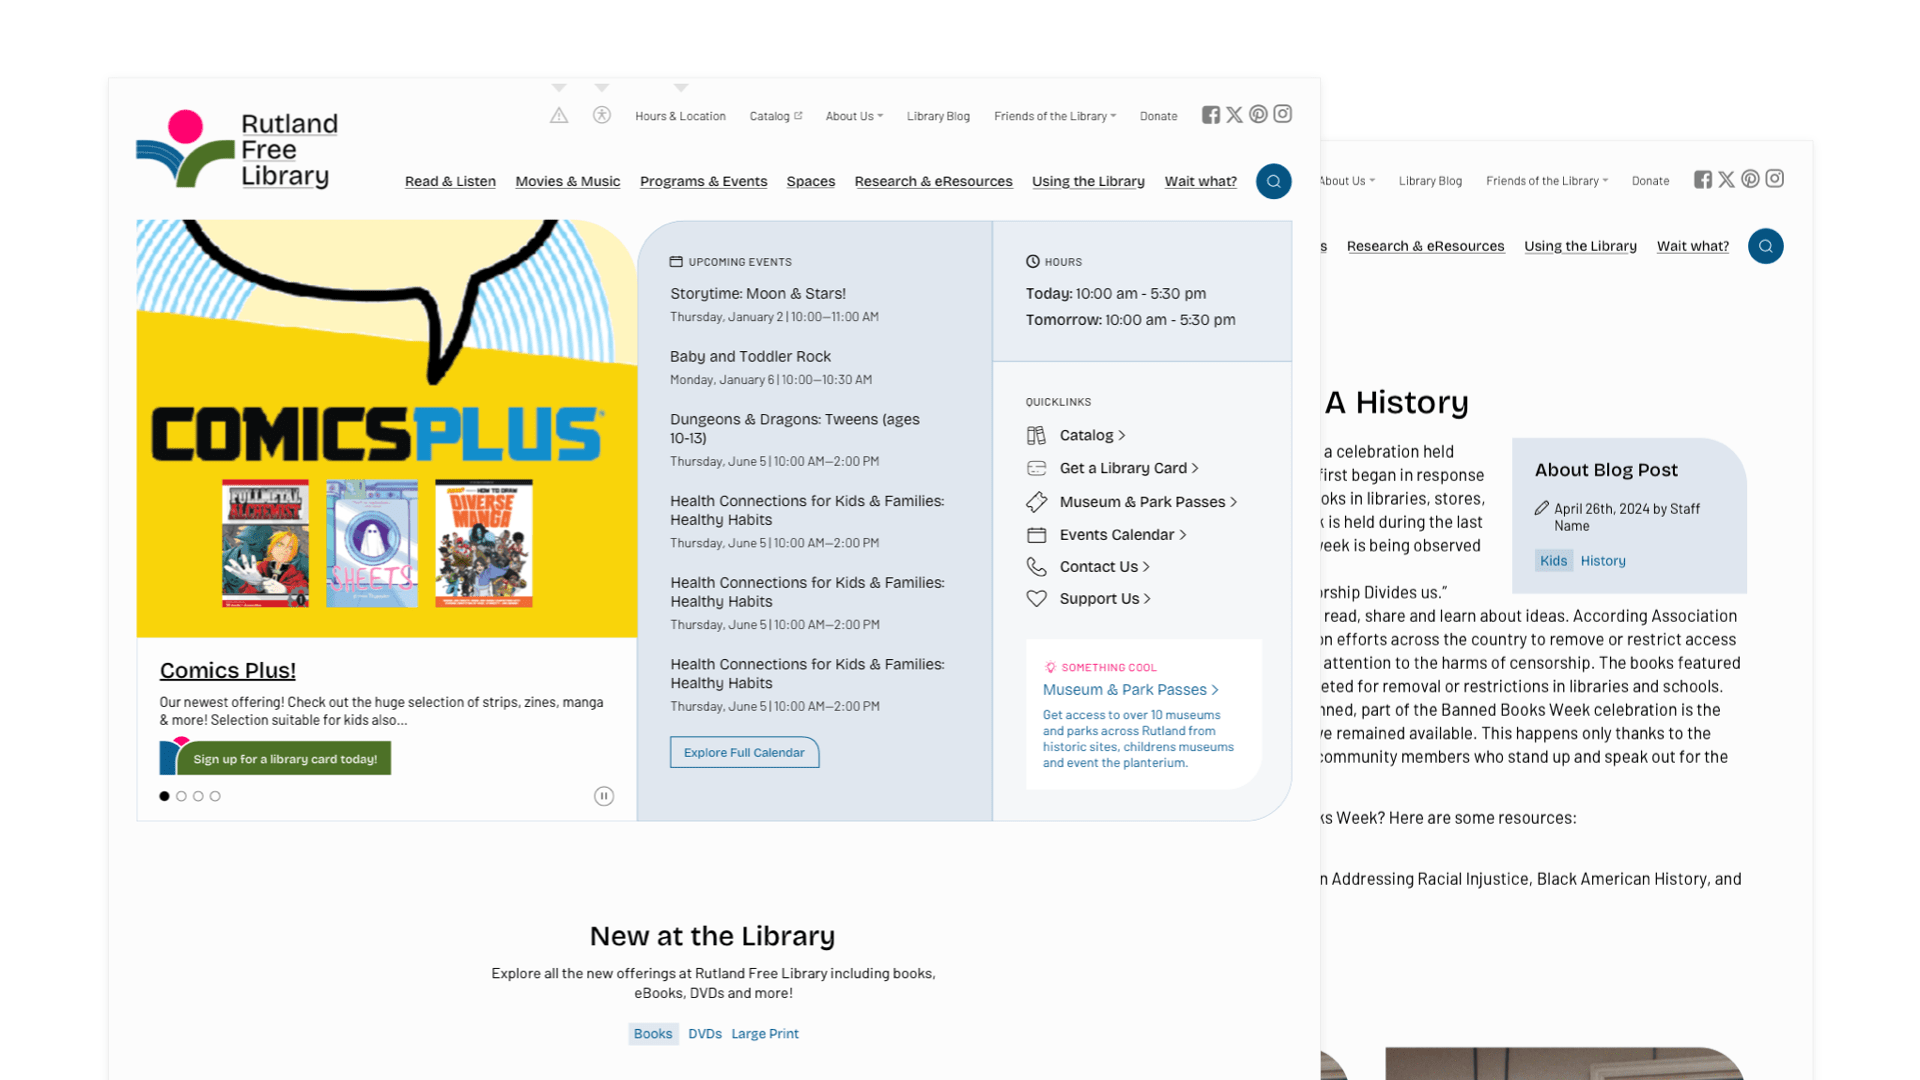The width and height of the screenshot is (1920, 1080).
Task: Click the Catalog books icon in Quicklinks
Action: pos(1036,435)
